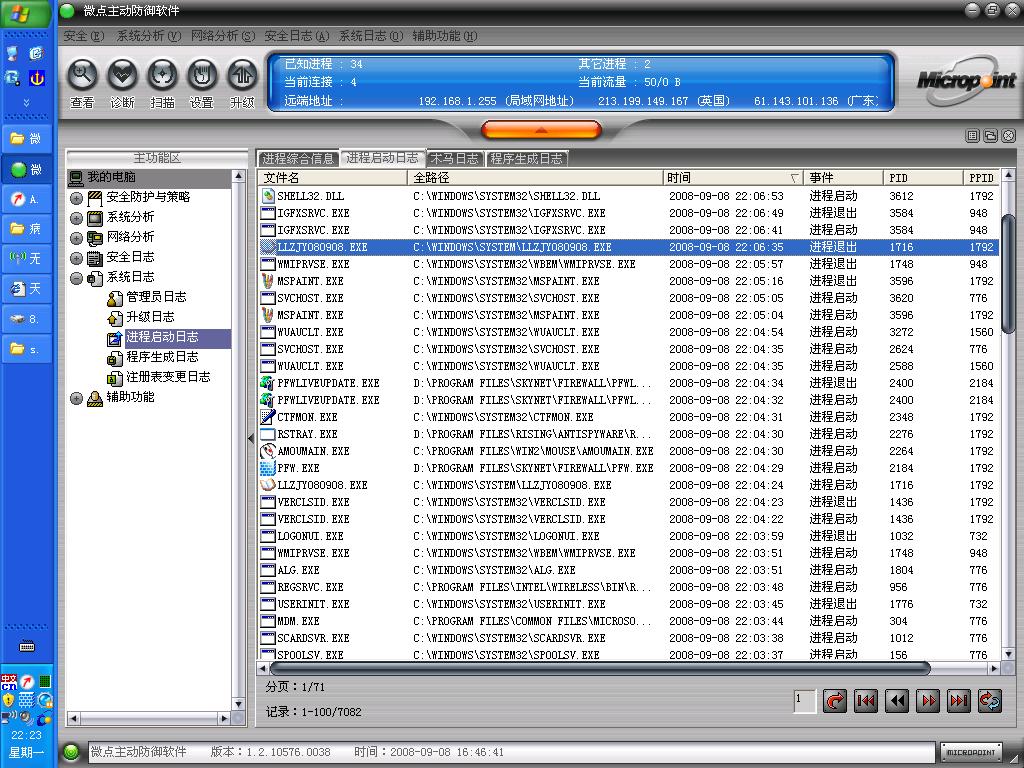Go to last log page button
The image size is (1024, 768).
click(959, 701)
